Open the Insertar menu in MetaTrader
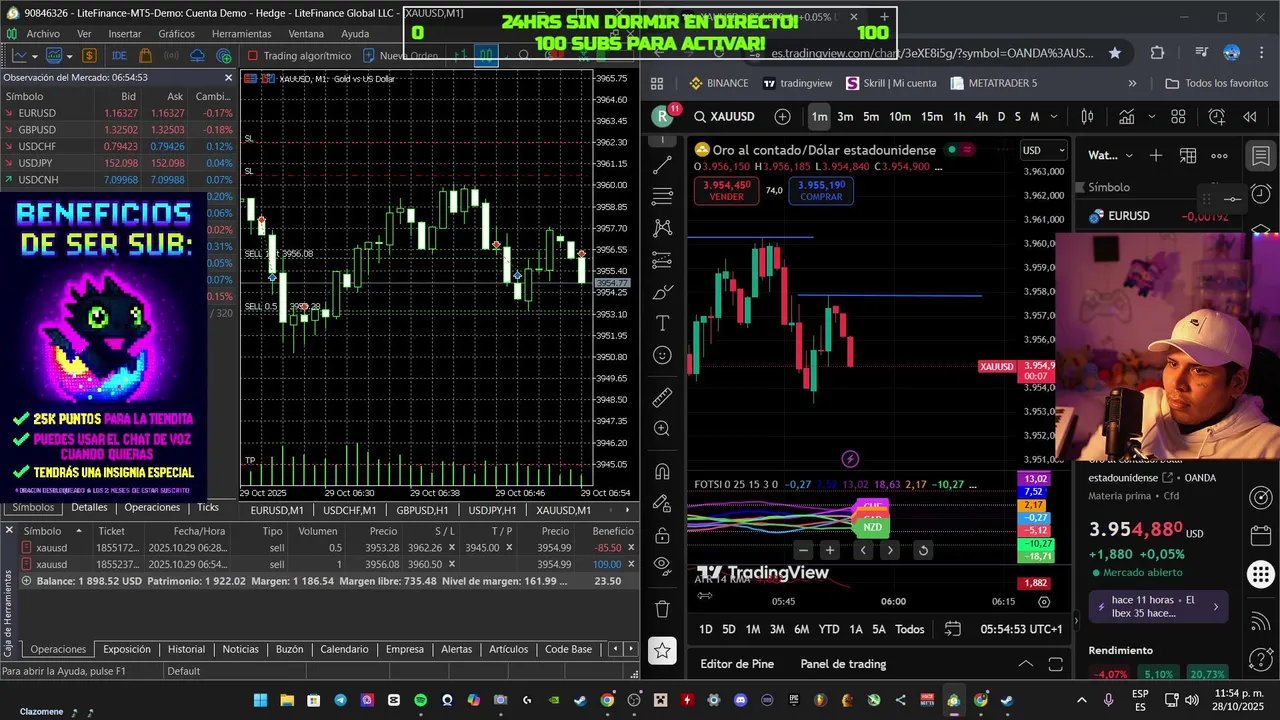This screenshot has height=720, width=1280. (x=125, y=33)
